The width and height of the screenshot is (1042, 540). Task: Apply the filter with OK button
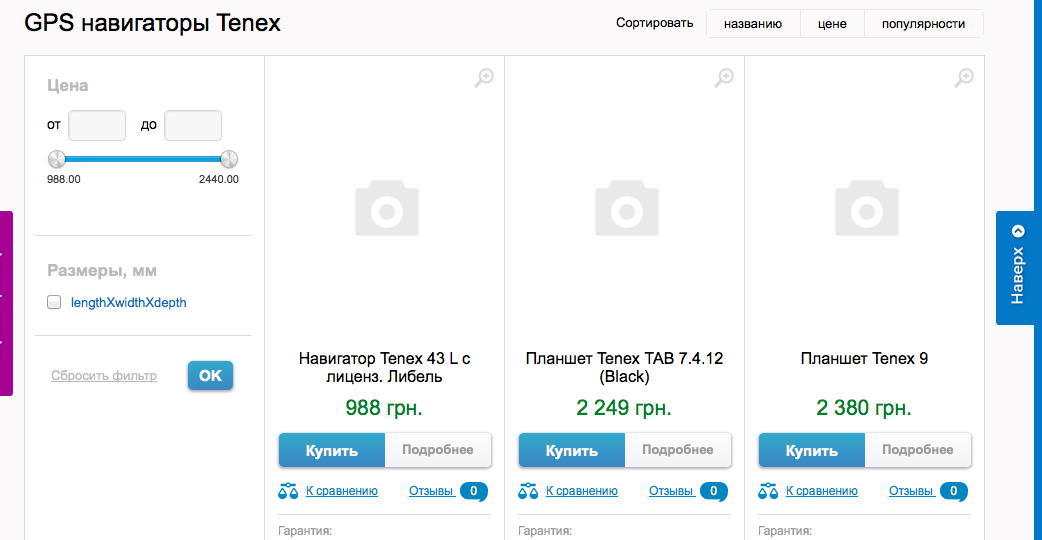pos(210,376)
